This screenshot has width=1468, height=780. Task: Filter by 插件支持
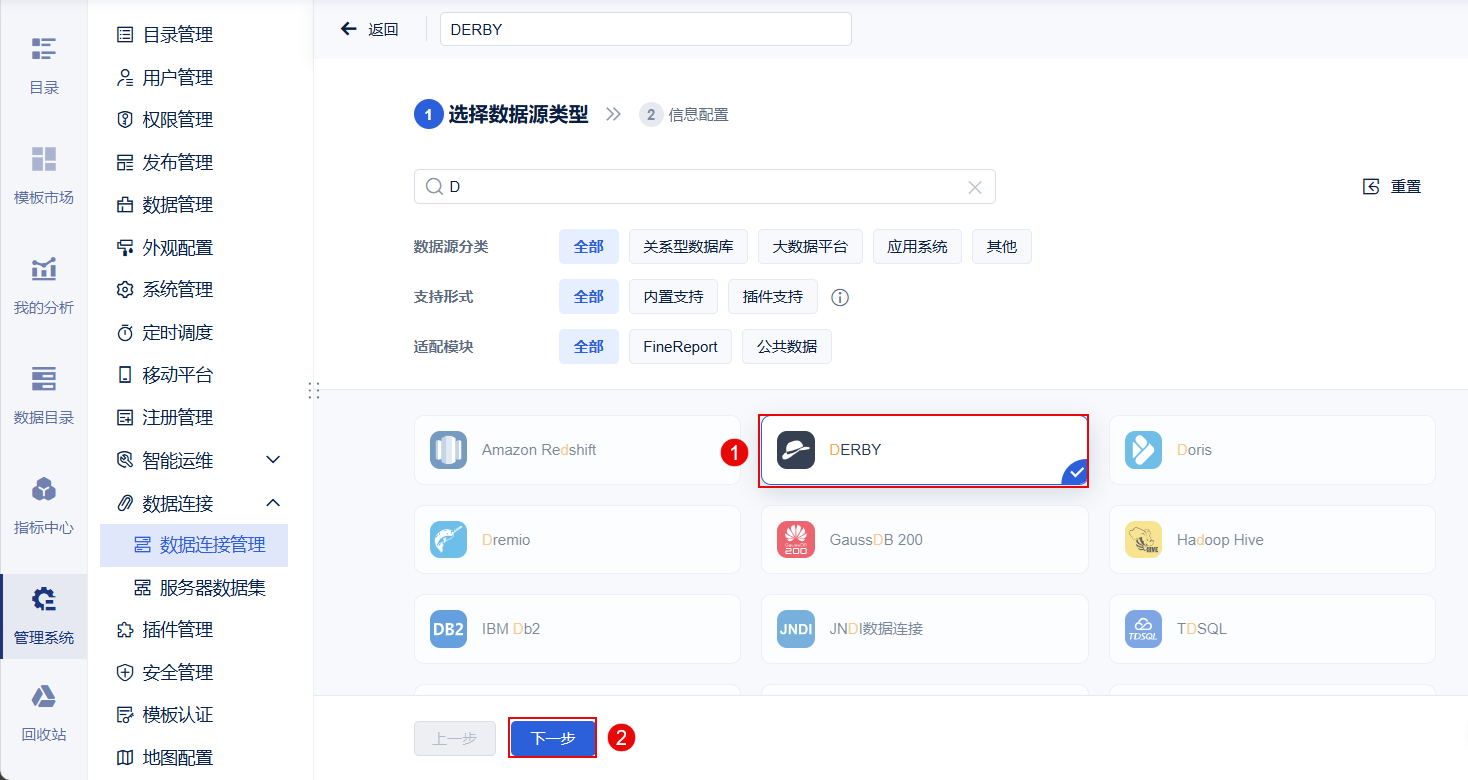pyautogui.click(x=772, y=296)
